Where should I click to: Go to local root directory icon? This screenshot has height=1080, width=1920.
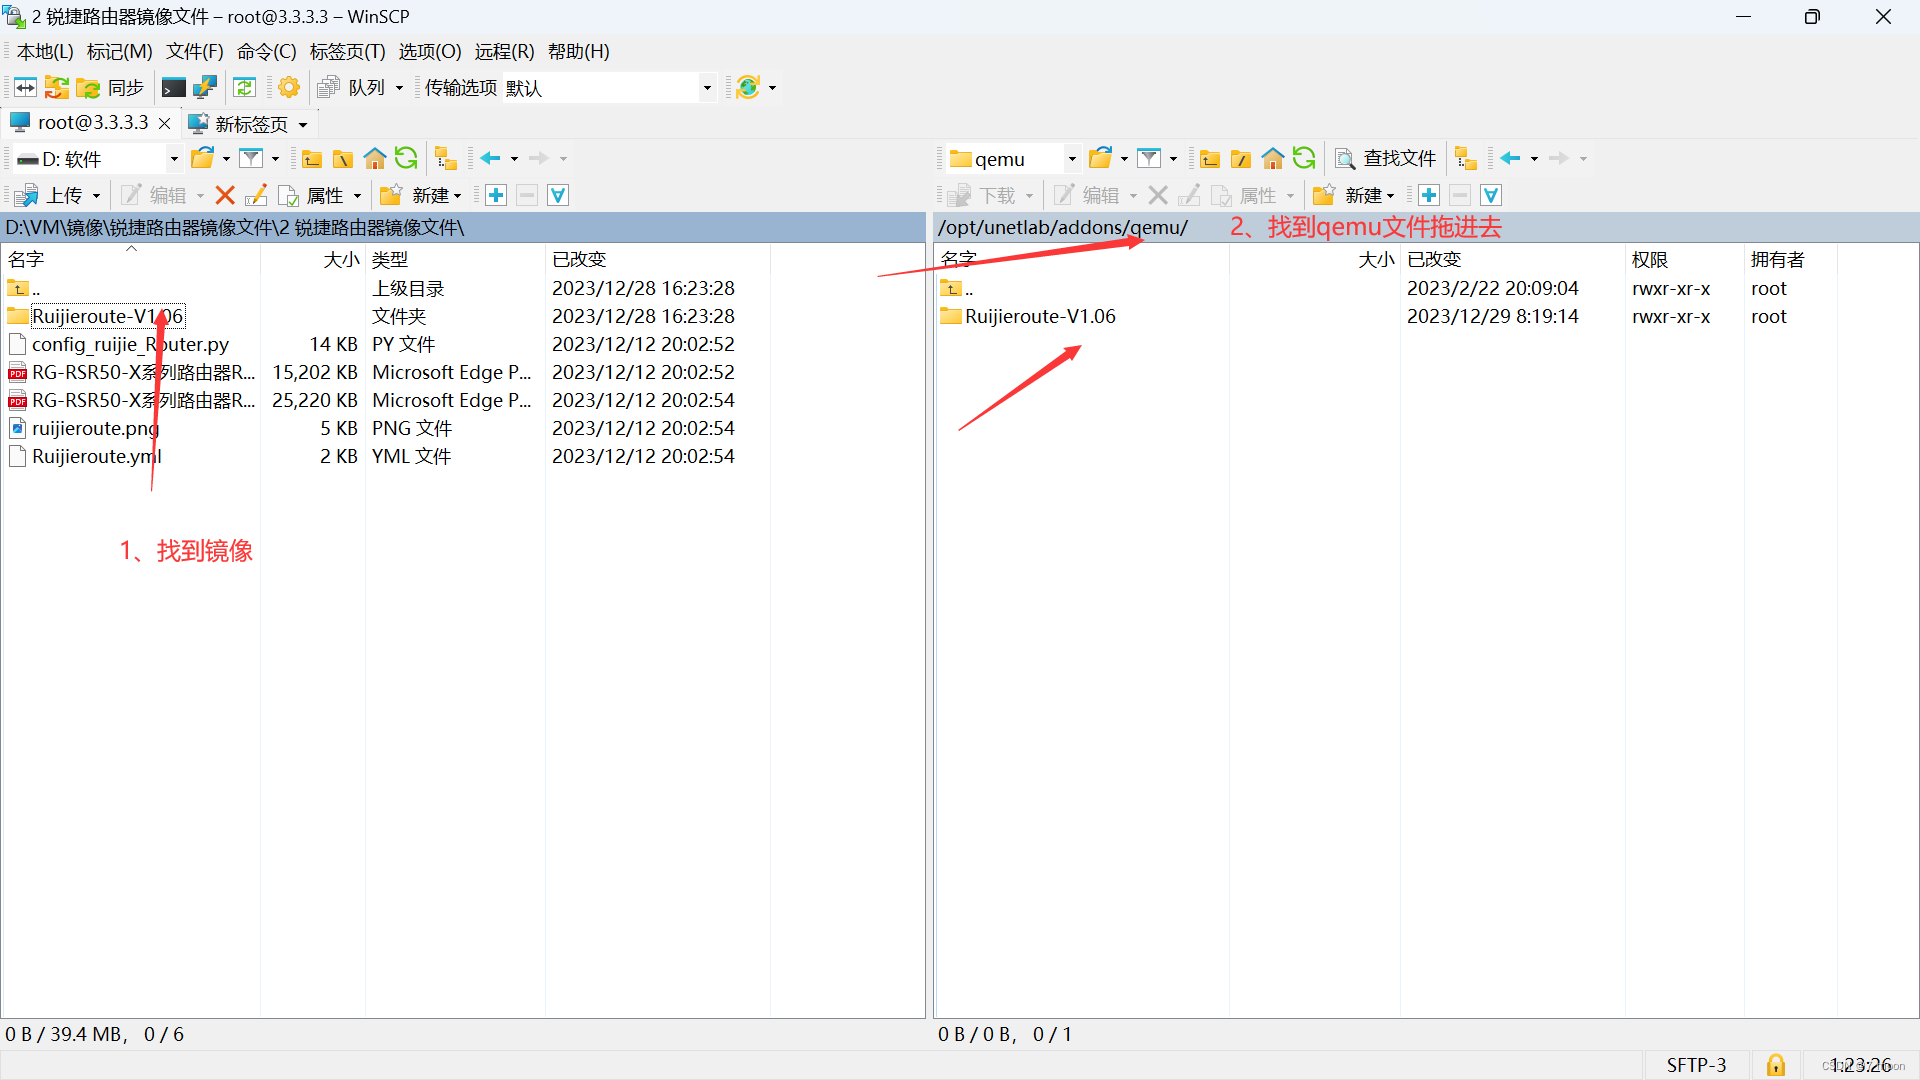(x=343, y=158)
